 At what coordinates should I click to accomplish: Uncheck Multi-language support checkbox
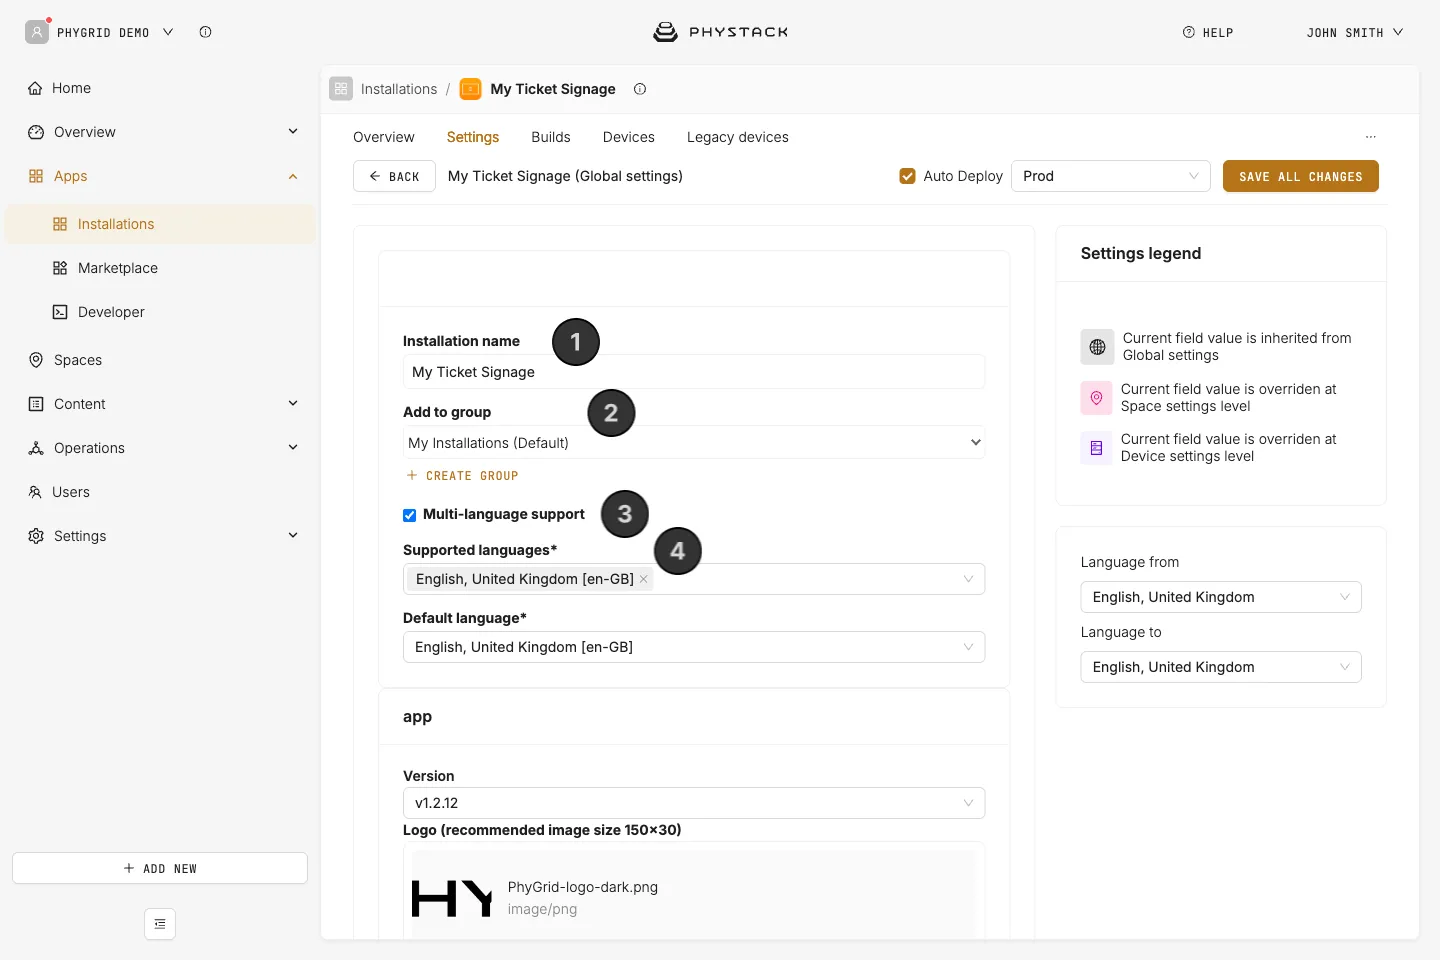(409, 515)
